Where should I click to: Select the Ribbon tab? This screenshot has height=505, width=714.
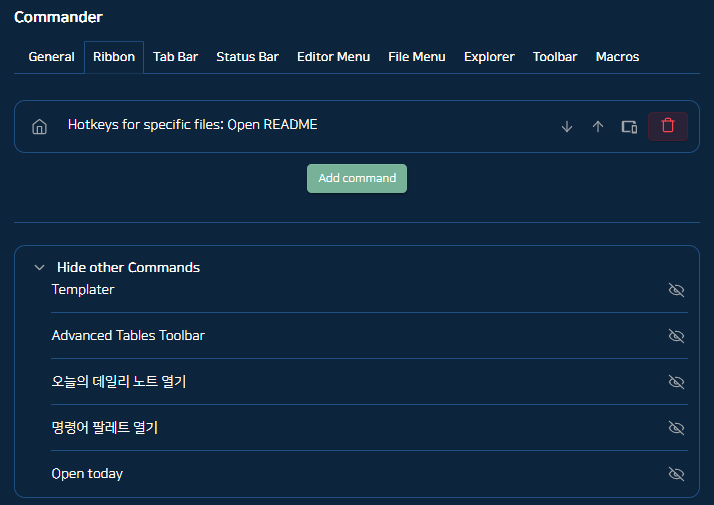(x=114, y=57)
